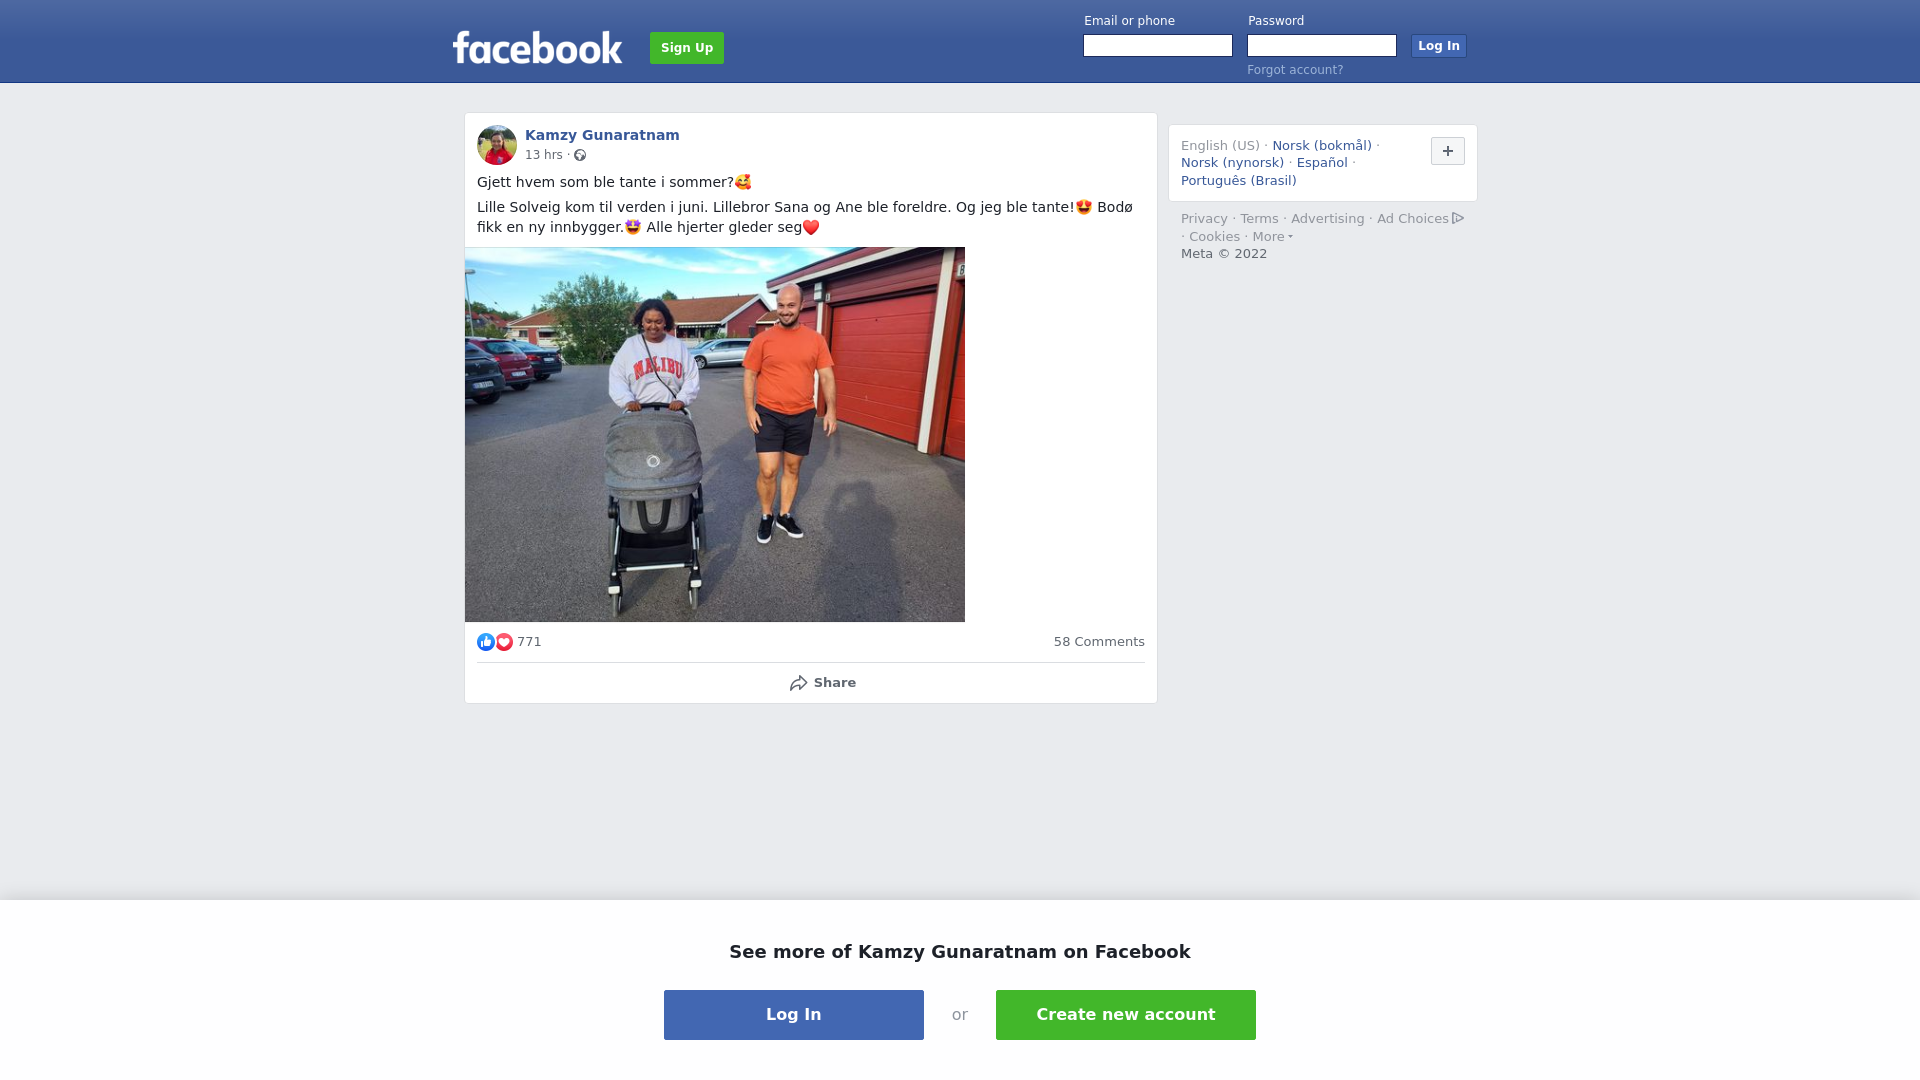This screenshot has height=1080, width=1920.
Task: Add a language with the plus button
Action: pos(1448,151)
